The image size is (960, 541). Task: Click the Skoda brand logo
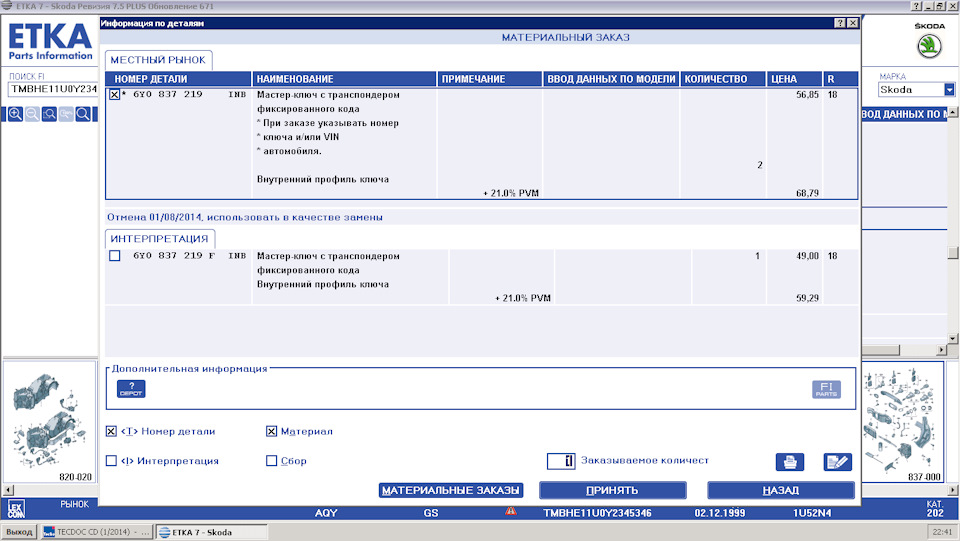[x=929, y=47]
